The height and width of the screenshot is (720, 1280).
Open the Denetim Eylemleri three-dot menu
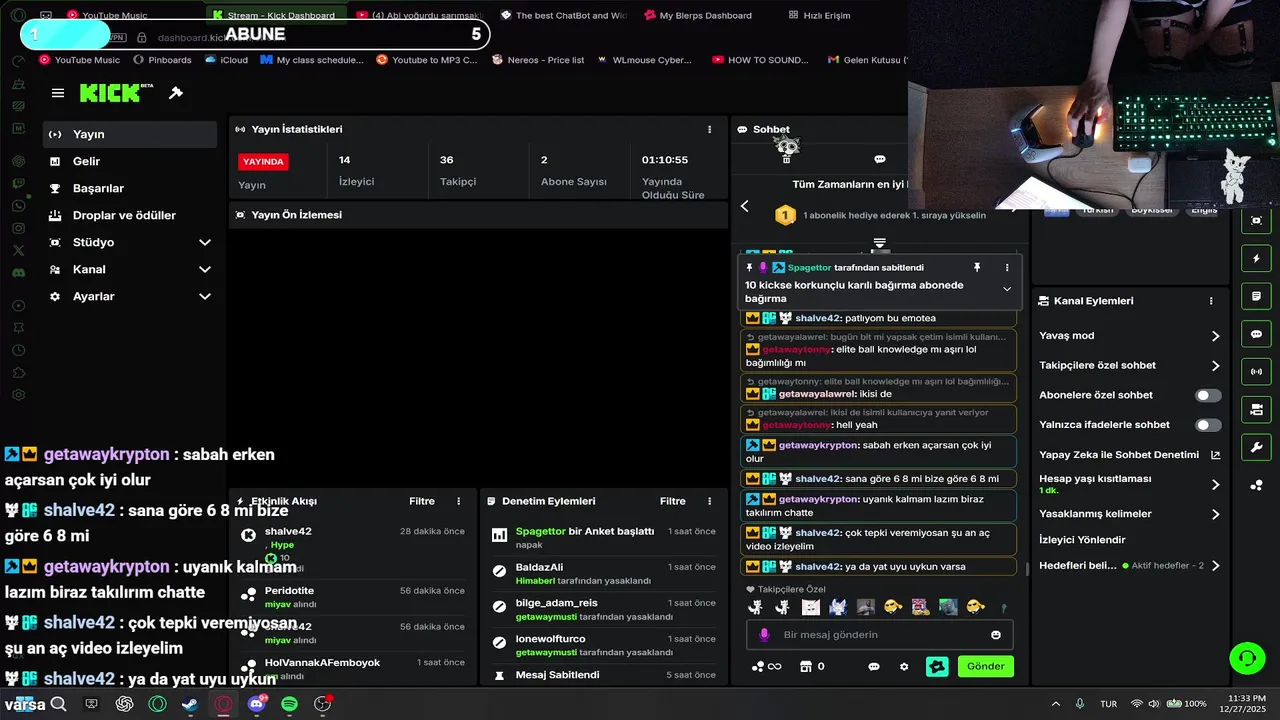tap(710, 501)
